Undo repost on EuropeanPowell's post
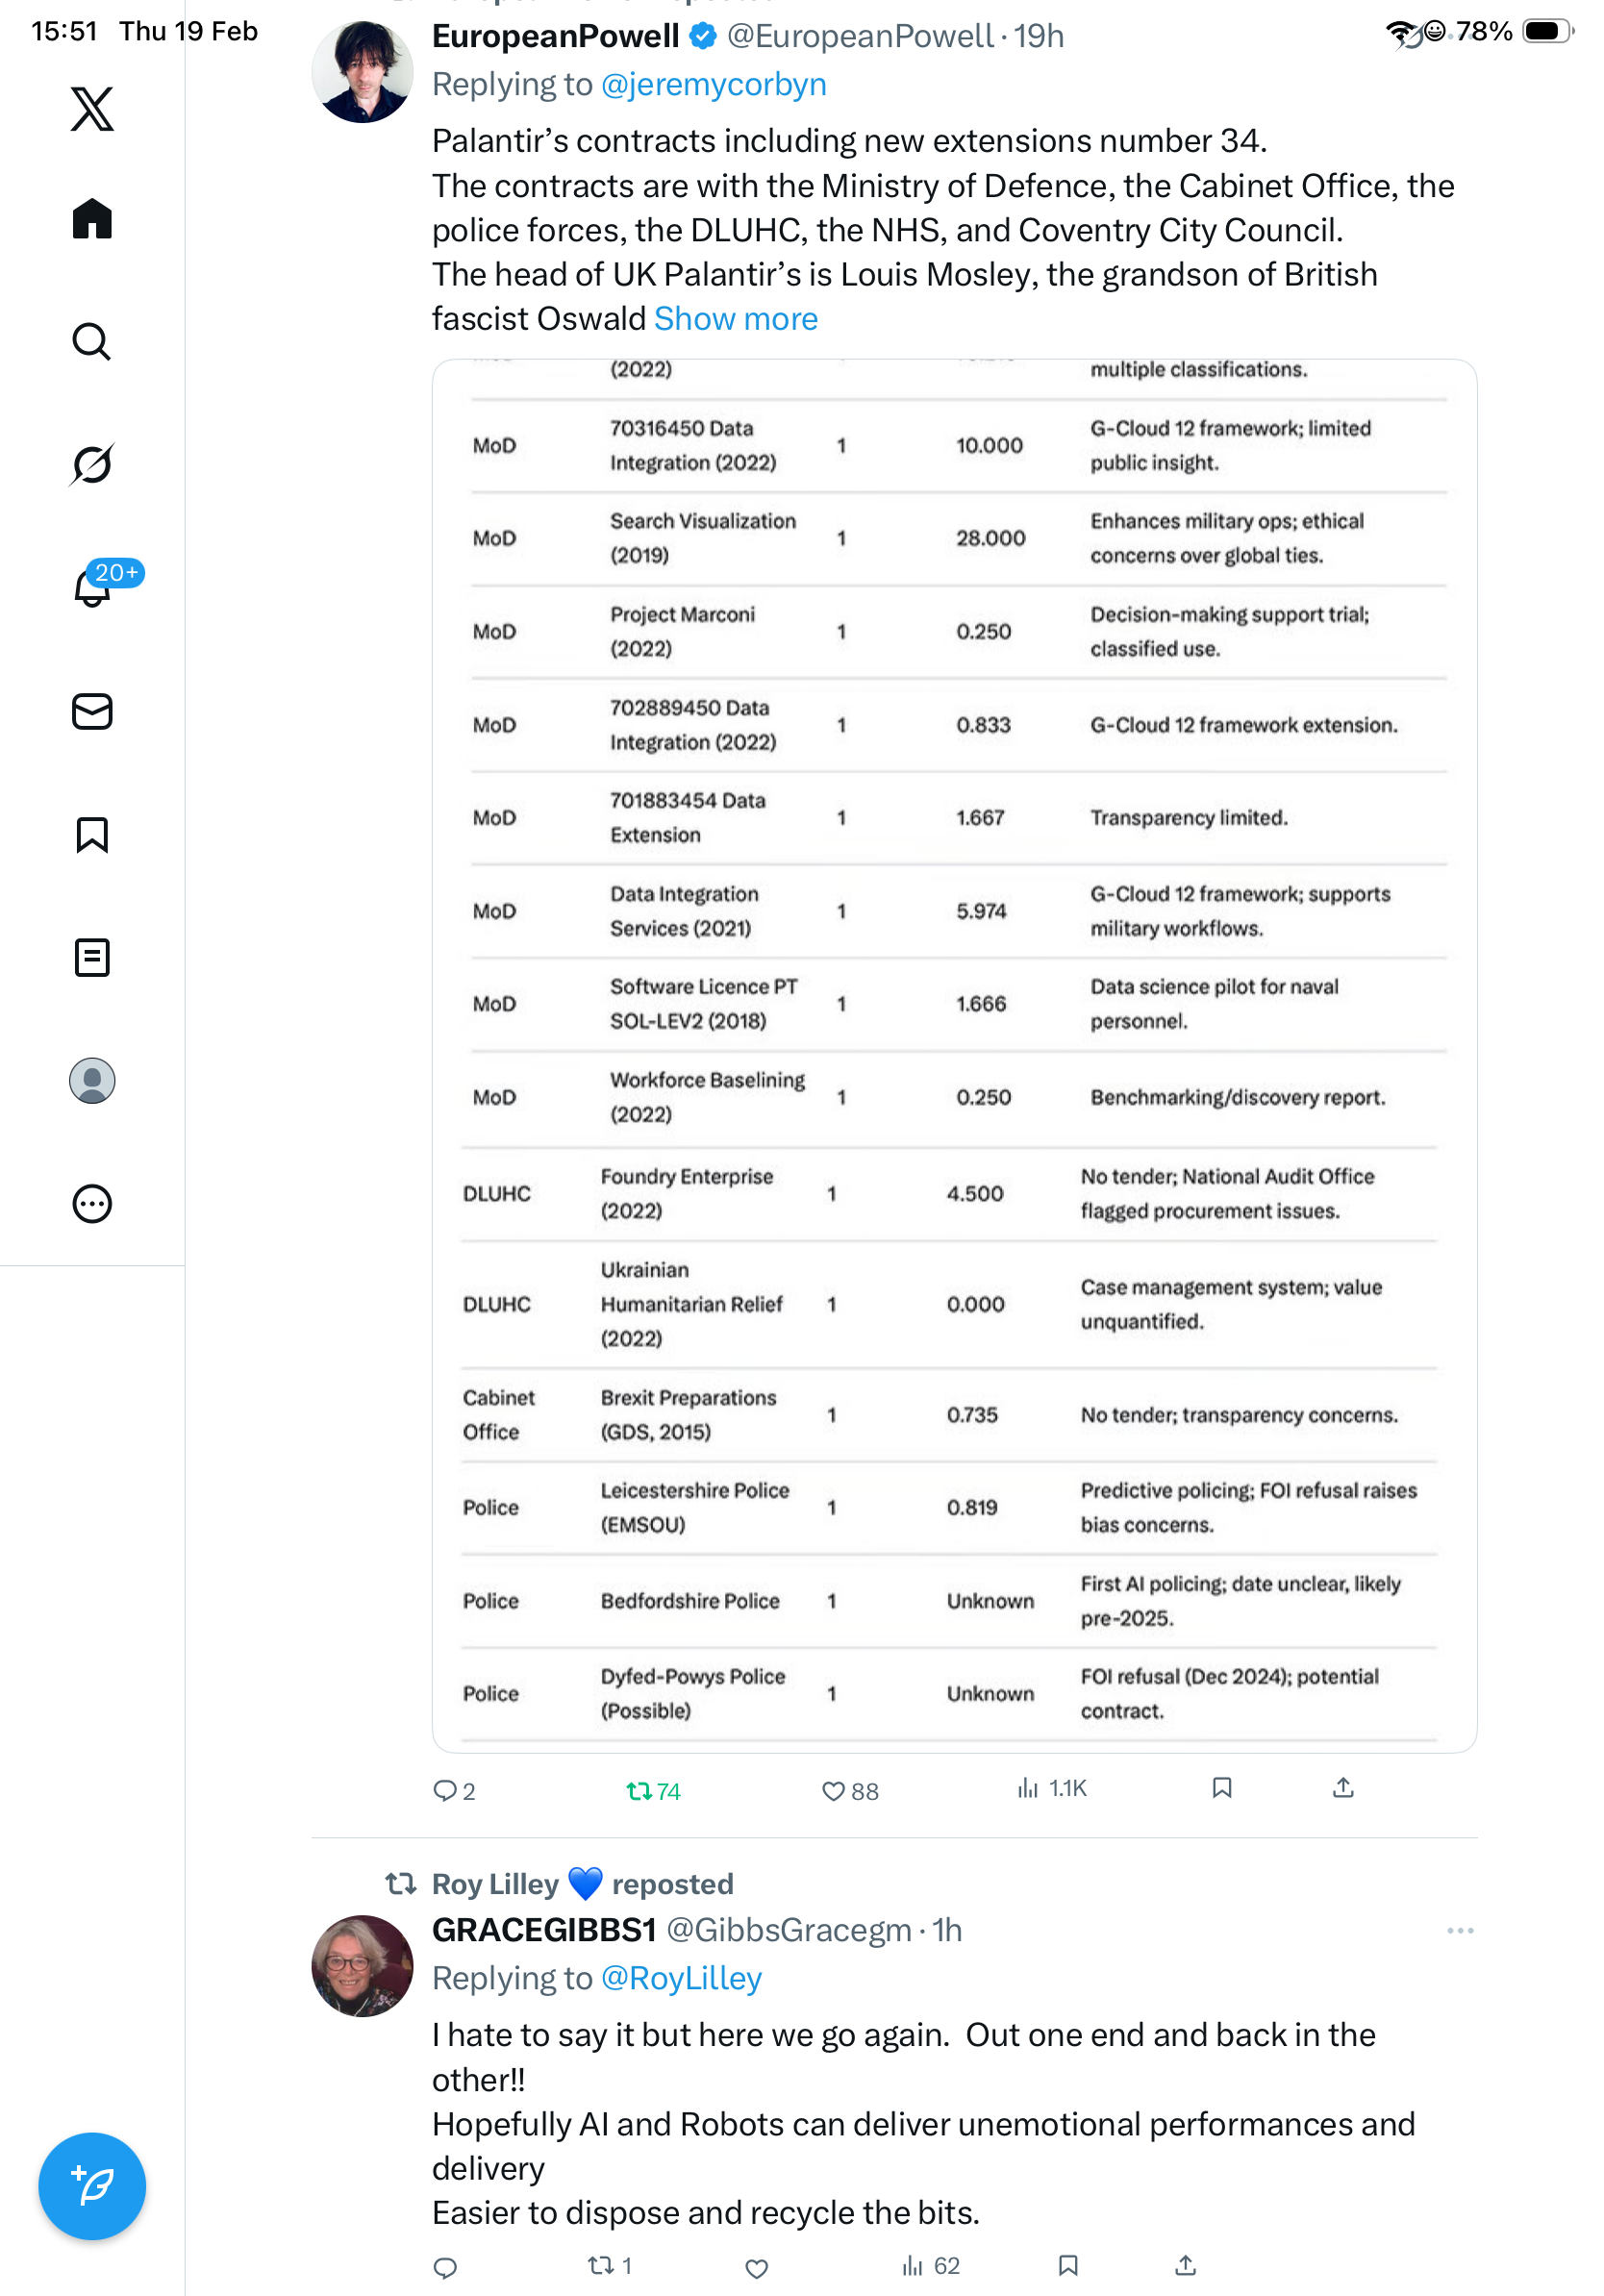The height and width of the screenshot is (2296, 1604). point(652,1791)
